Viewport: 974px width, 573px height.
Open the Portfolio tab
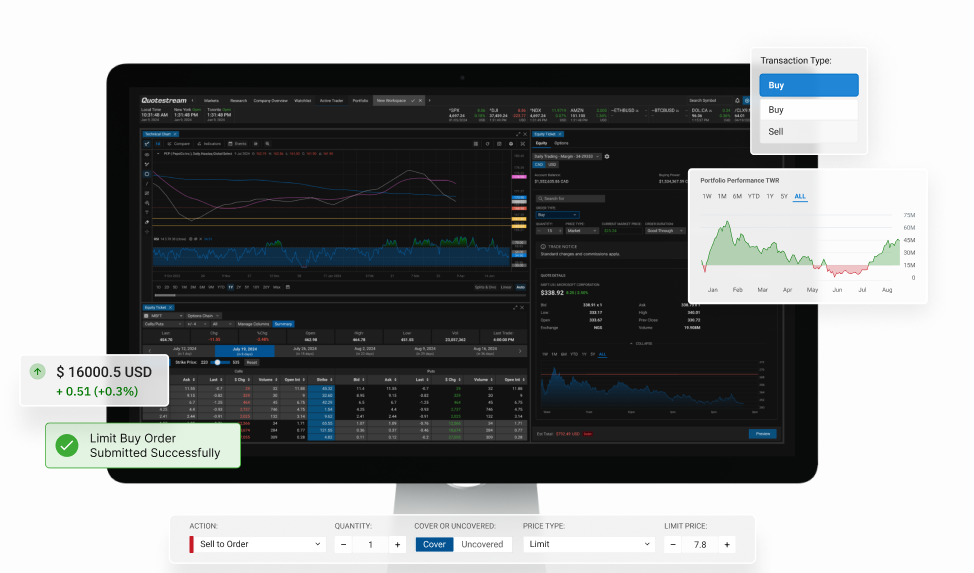pyautogui.click(x=360, y=101)
